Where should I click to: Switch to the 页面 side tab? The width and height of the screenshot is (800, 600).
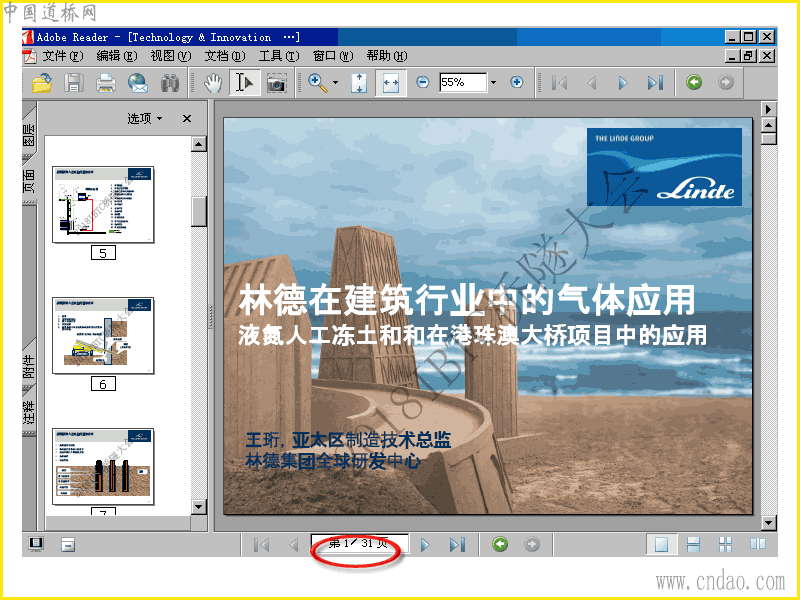29,181
